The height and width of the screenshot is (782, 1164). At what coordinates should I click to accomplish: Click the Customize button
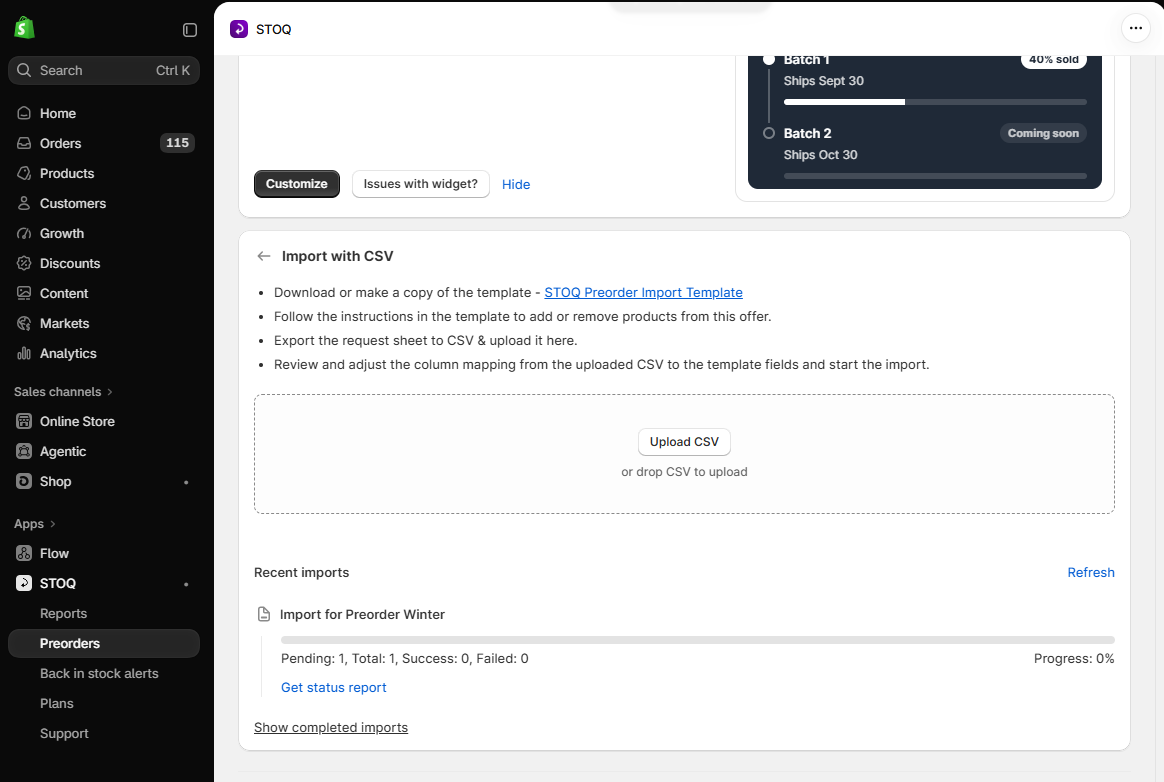tap(297, 184)
